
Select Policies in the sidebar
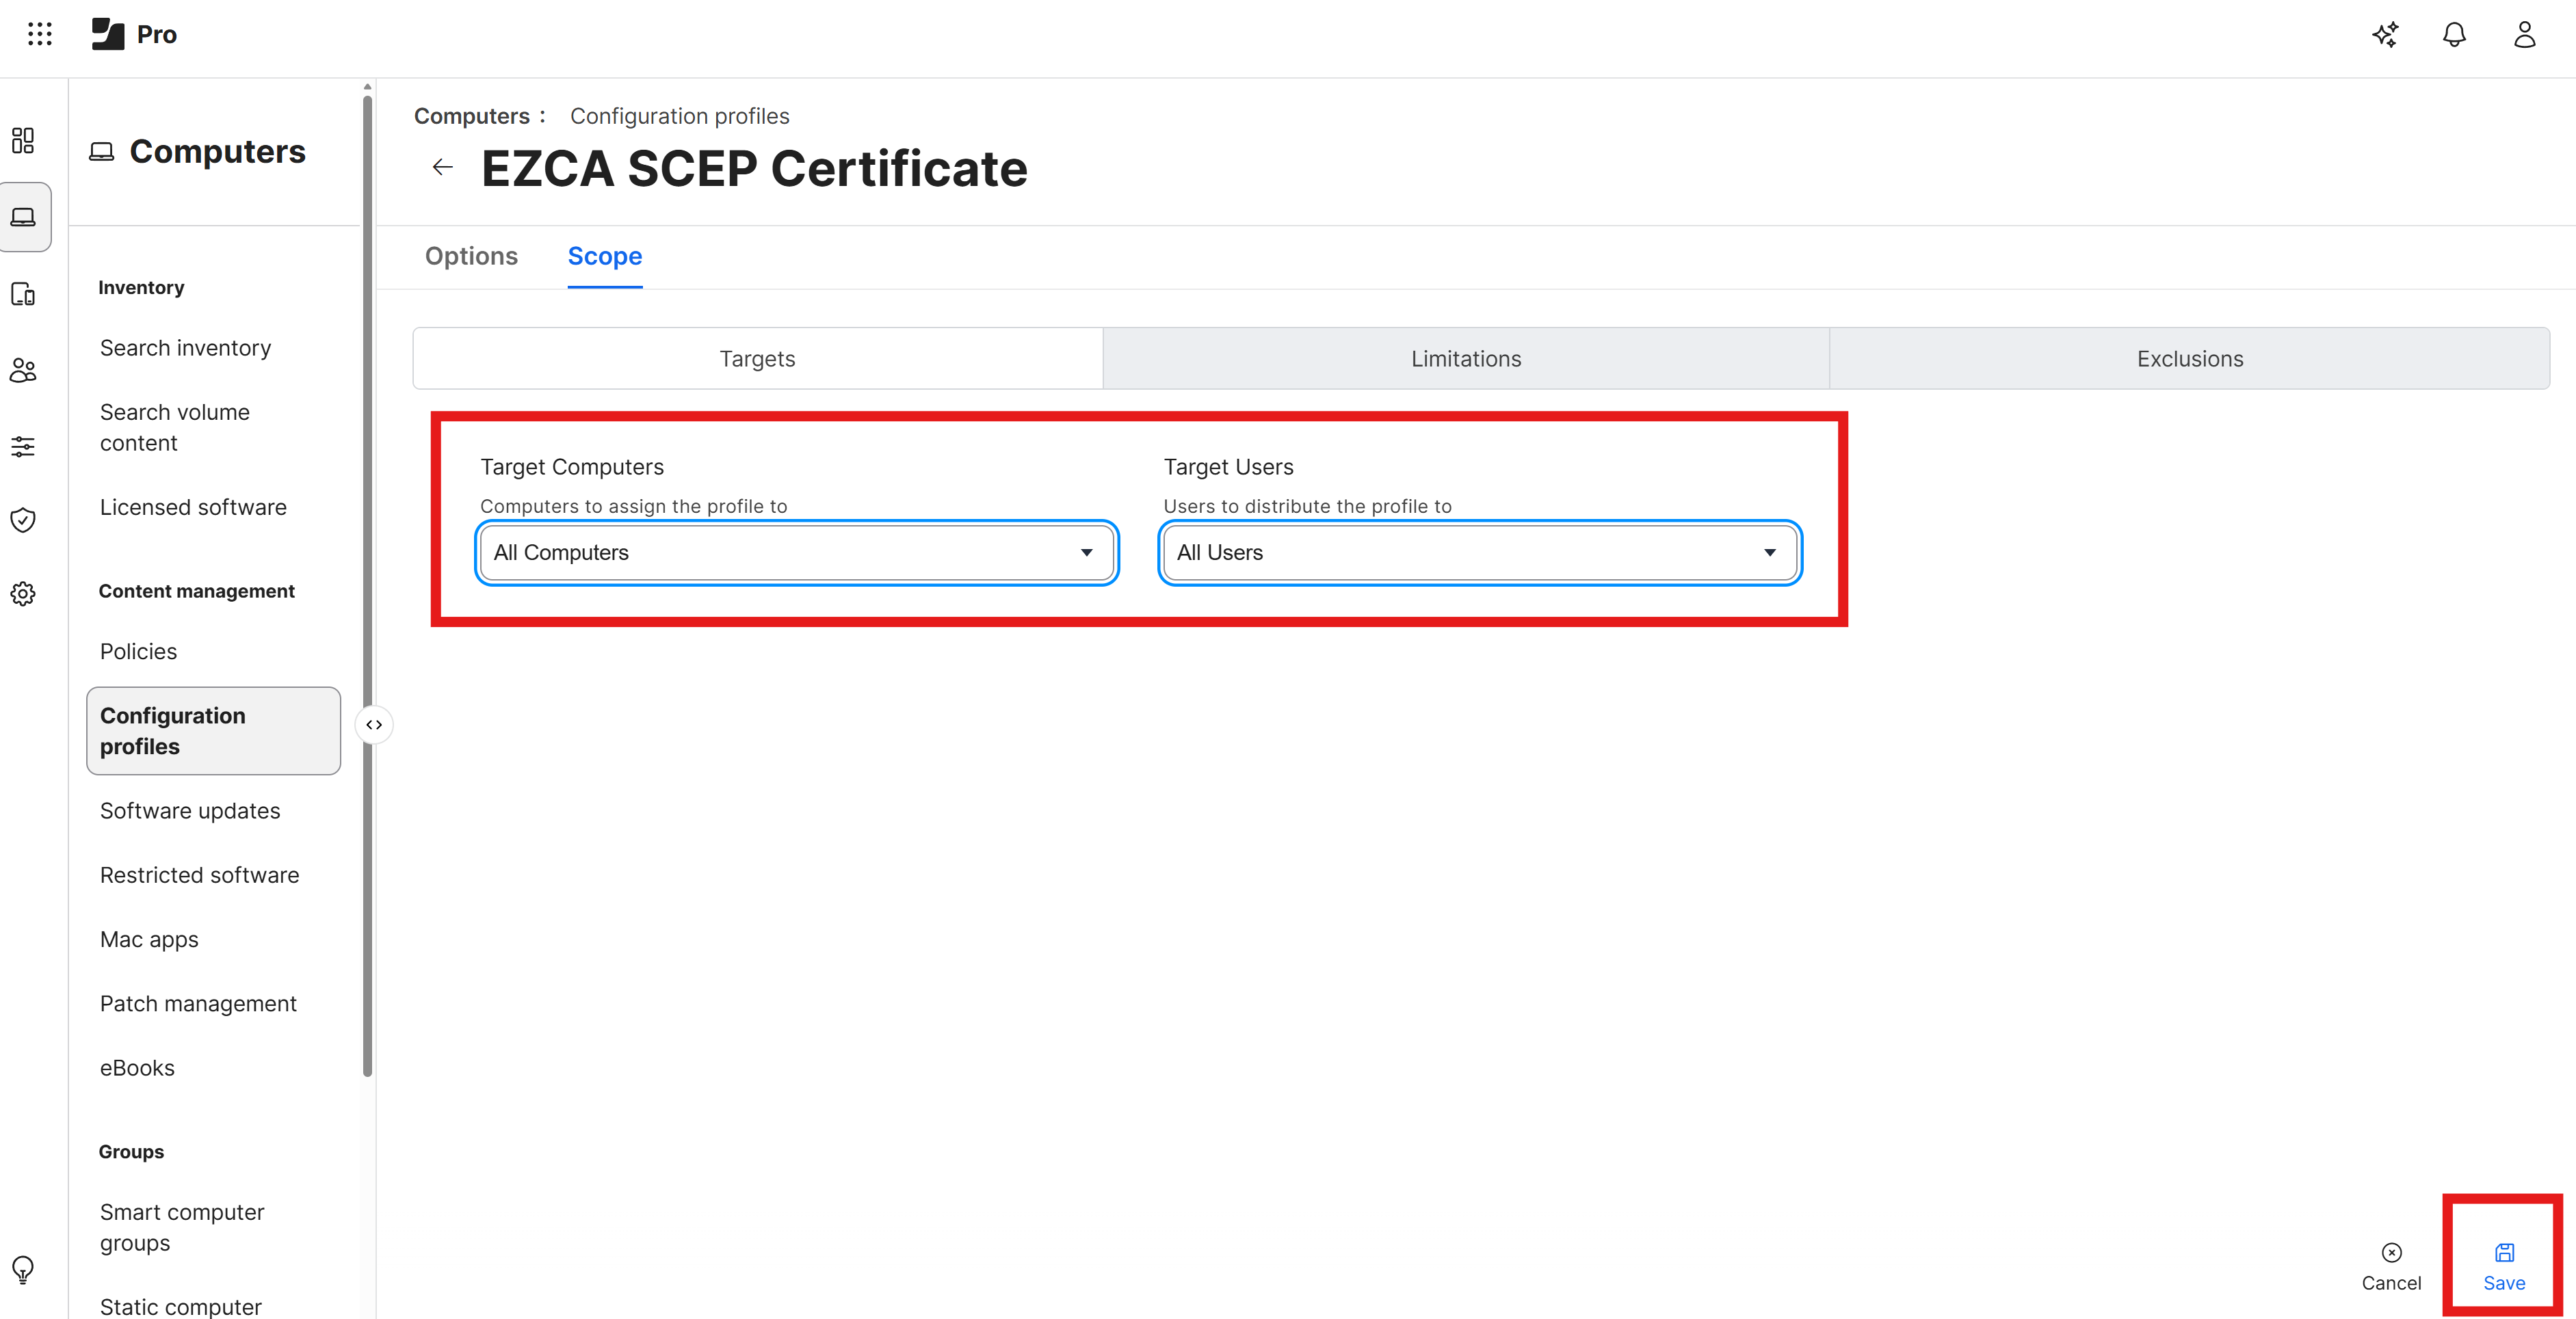click(138, 651)
